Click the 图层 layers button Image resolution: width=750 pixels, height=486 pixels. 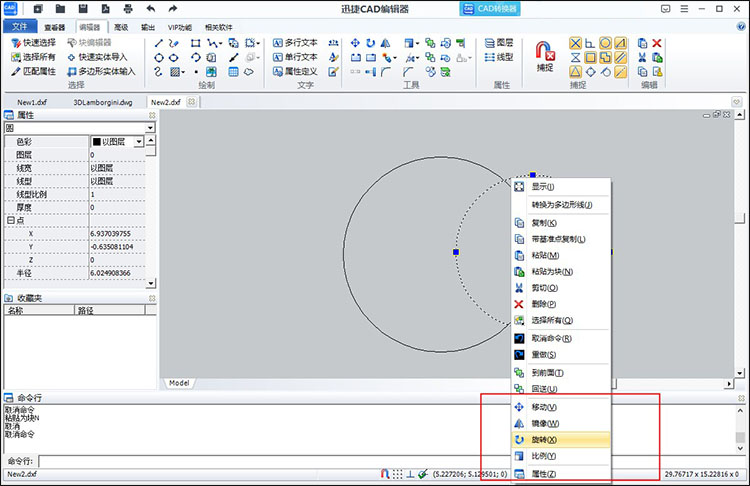pyautogui.click(x=499, y=43)
